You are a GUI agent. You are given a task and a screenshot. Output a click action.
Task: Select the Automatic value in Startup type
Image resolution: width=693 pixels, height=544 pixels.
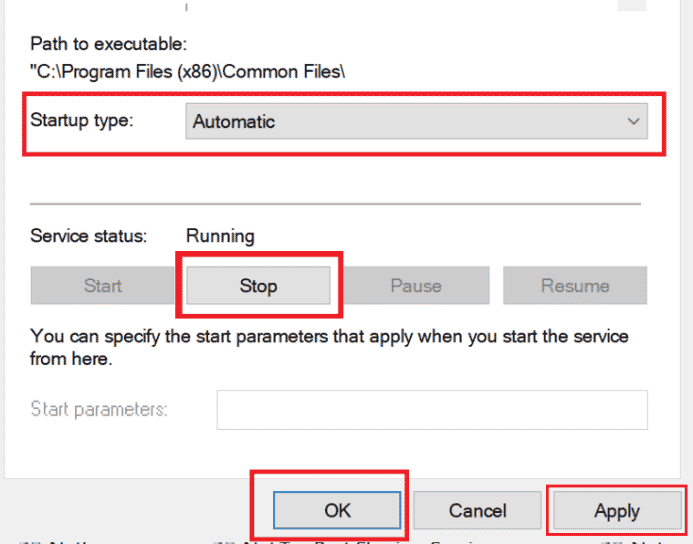(x=234, y=122)
